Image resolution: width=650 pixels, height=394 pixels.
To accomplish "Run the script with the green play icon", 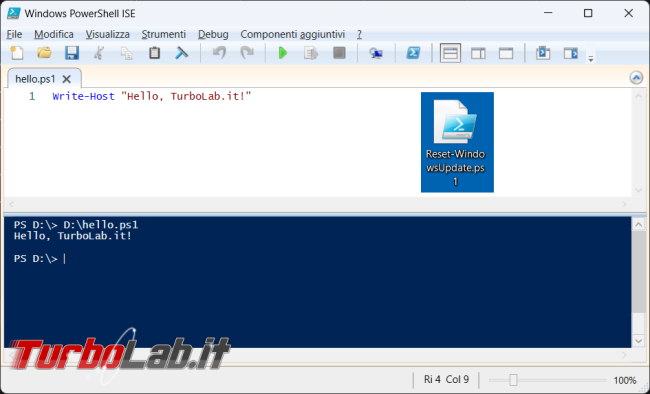I will 283,53.
